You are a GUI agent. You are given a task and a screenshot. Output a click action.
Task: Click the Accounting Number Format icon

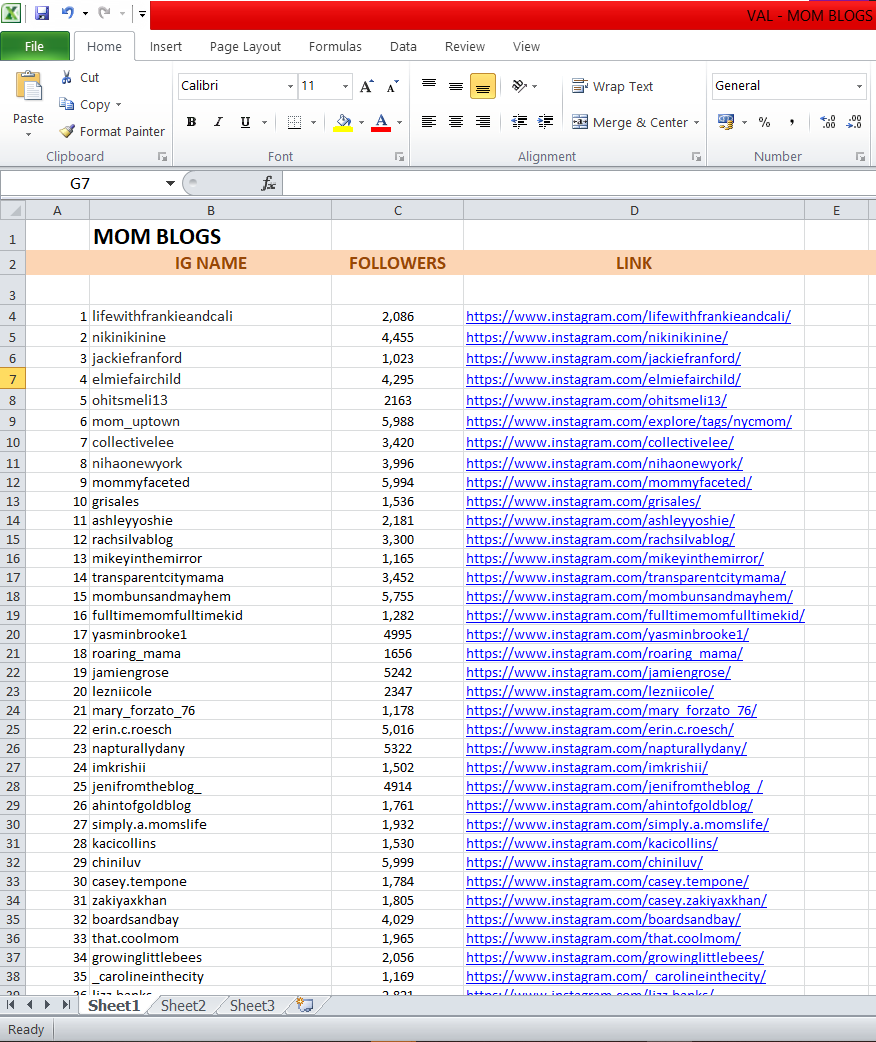coord(726,122)
